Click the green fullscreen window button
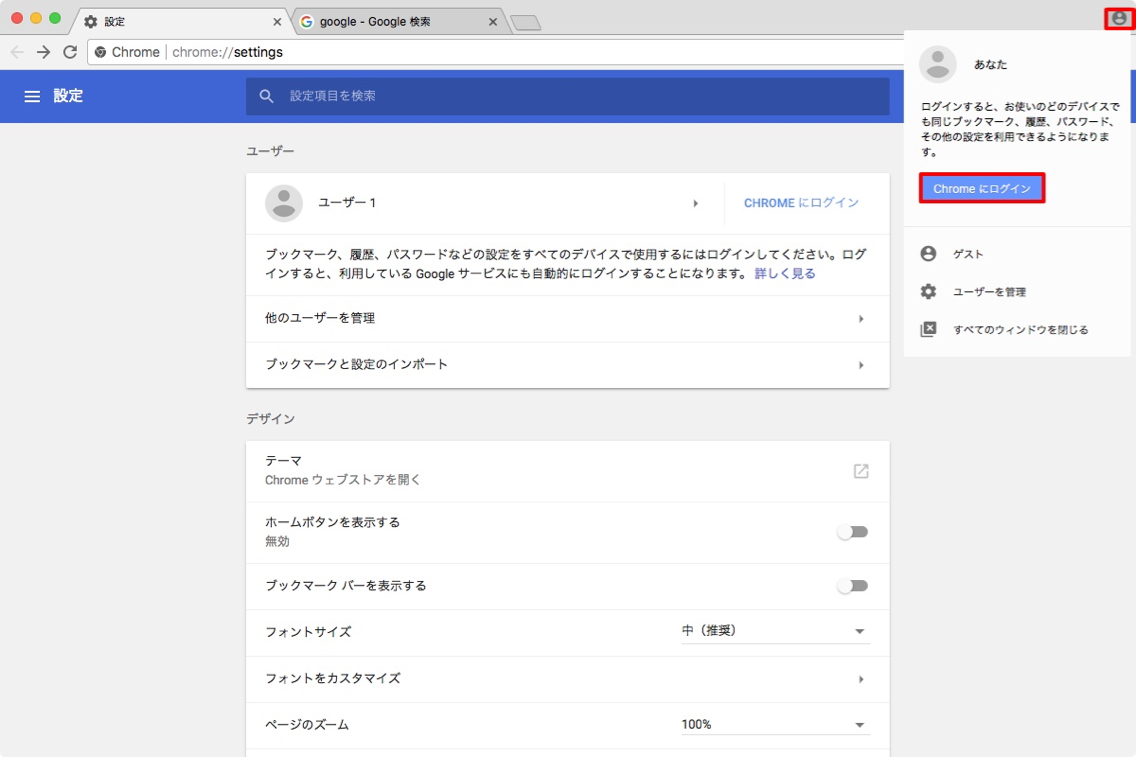The image size is (1136, 757). click(55, 18)
